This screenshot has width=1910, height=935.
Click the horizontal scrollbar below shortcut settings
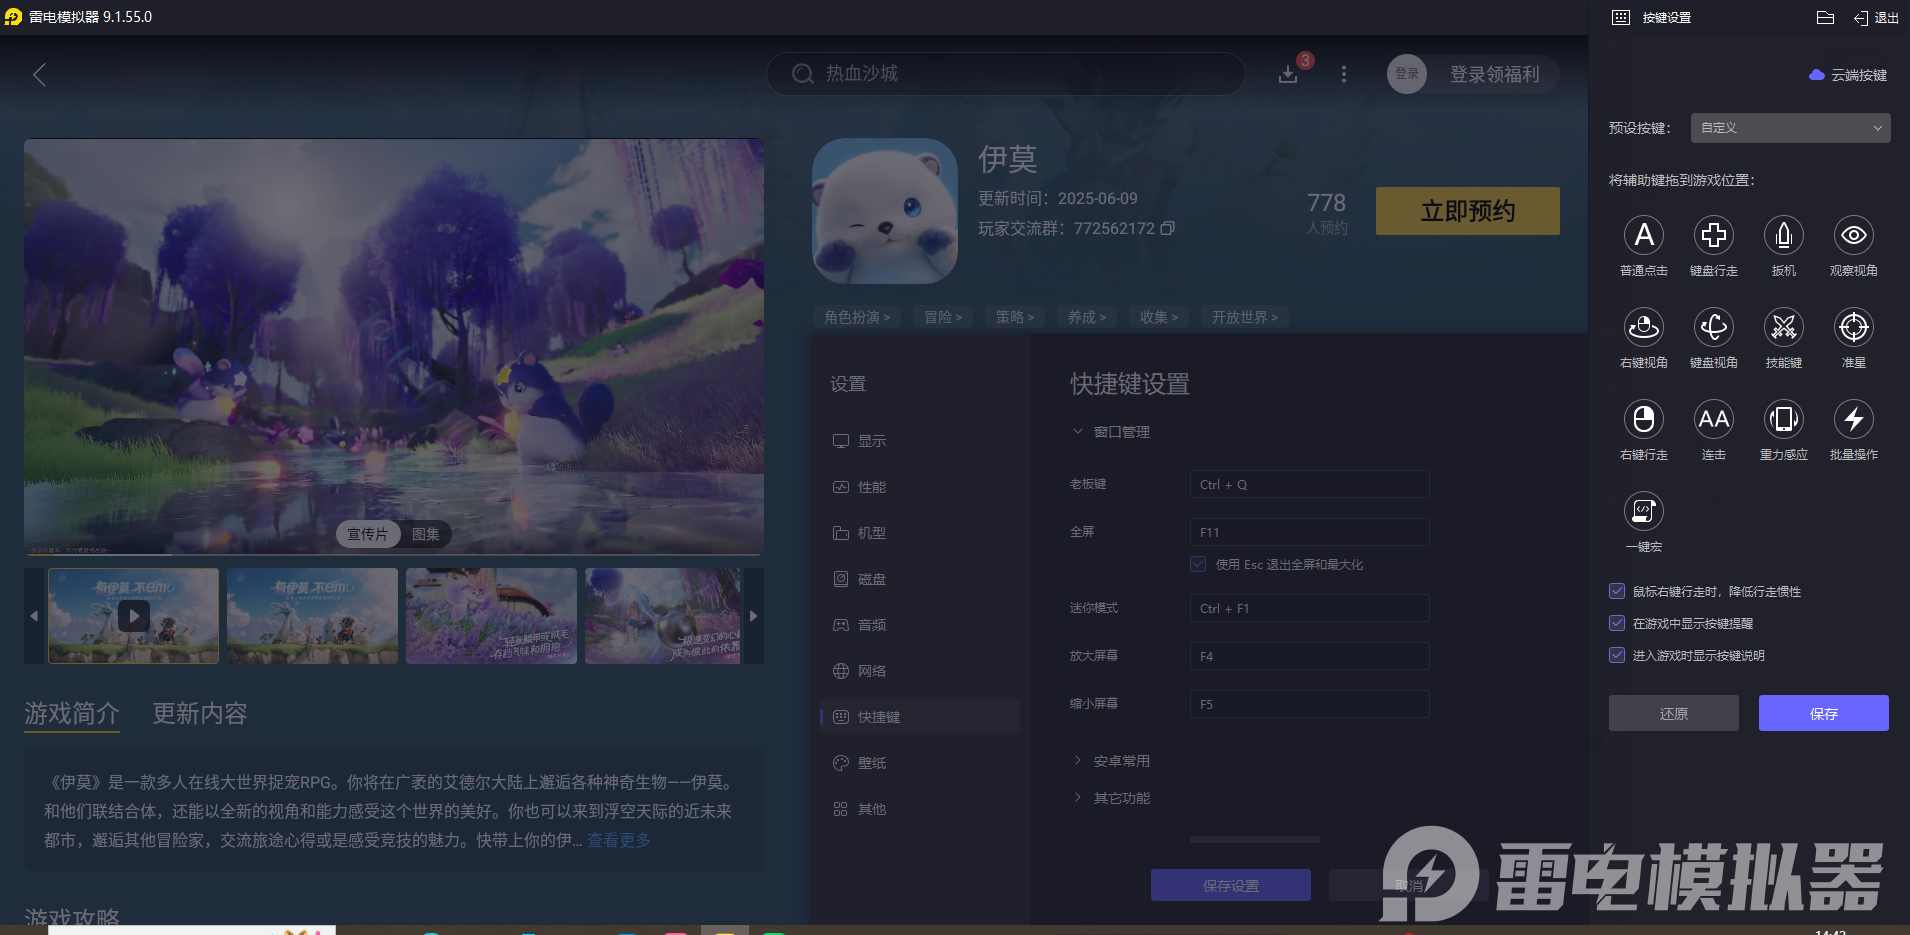(1255, 839)
